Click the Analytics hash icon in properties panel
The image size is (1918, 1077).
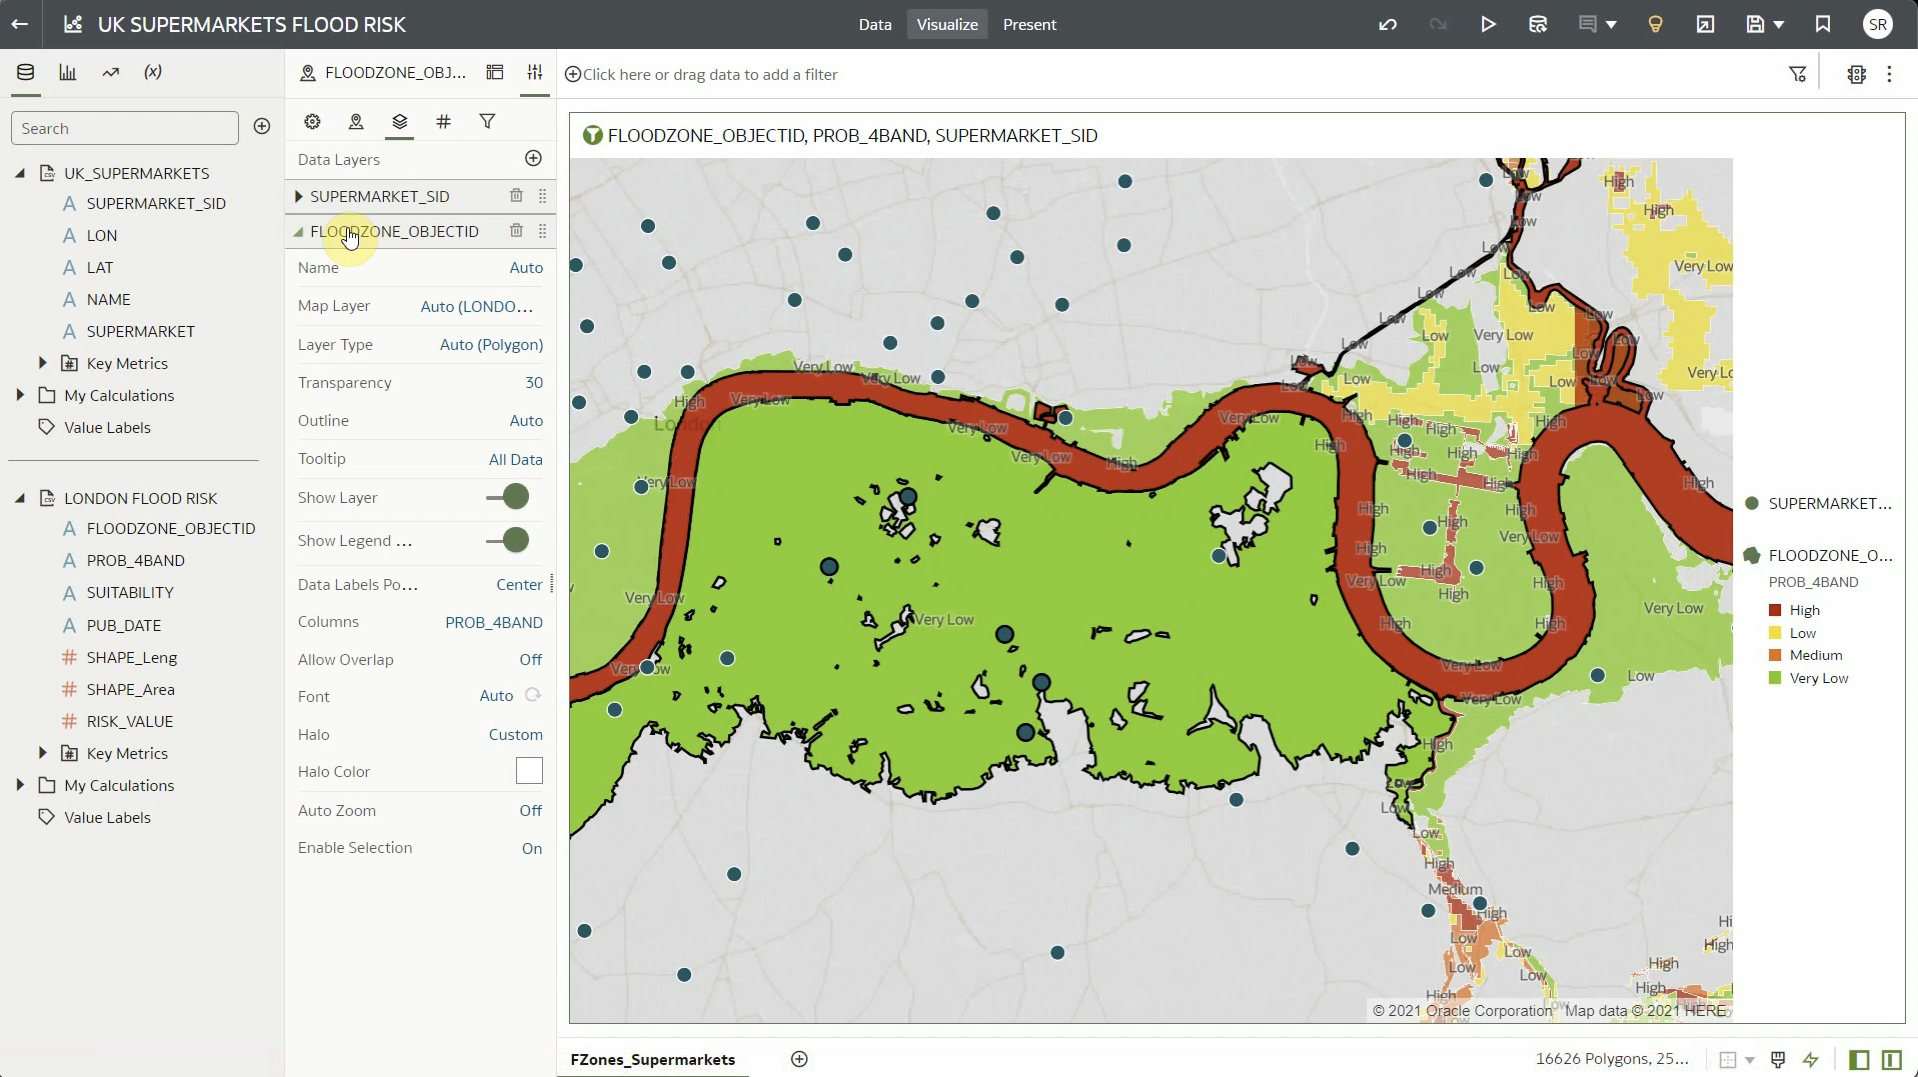point(443,121)
